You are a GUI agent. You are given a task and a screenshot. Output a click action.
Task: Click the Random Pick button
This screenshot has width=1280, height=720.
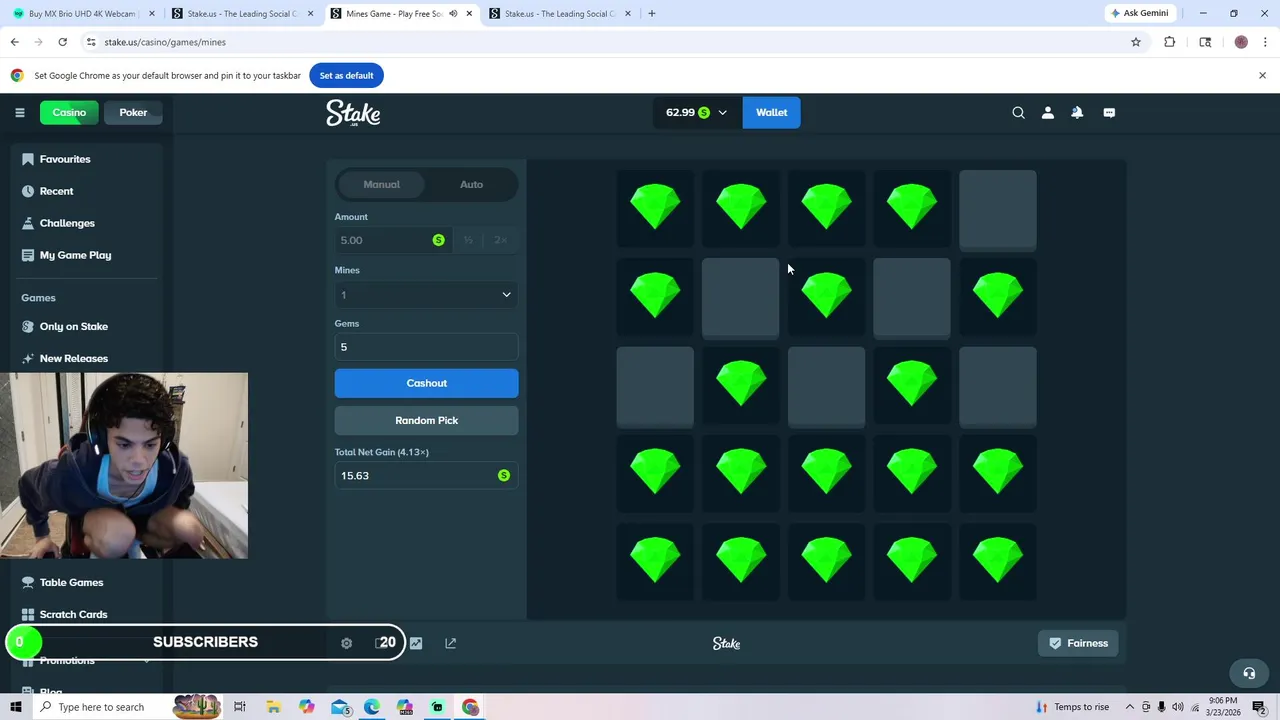(426, 420)
